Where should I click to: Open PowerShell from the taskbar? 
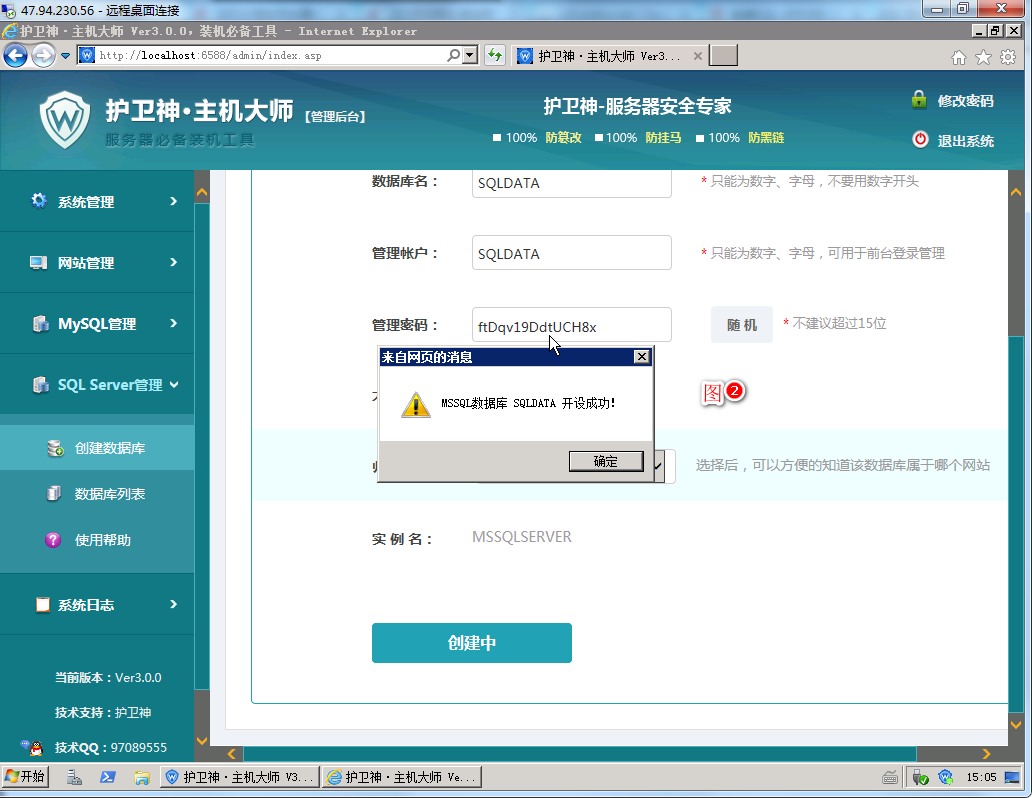point(108,777)
